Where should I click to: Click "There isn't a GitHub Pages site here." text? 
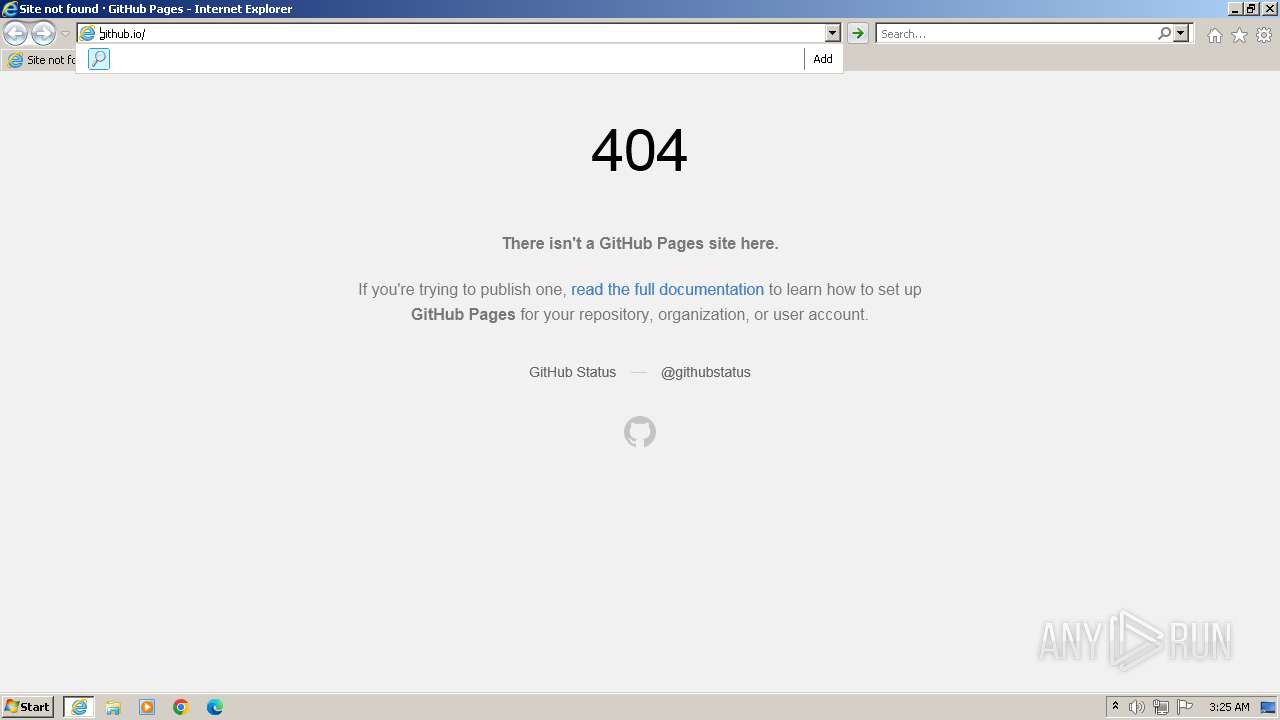pyautogui.click(x=640, y=243)
